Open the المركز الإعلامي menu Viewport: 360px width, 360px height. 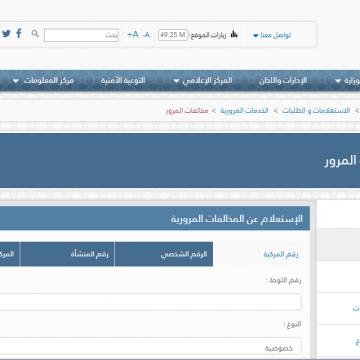pyautogui.click(x=203, y=81)
